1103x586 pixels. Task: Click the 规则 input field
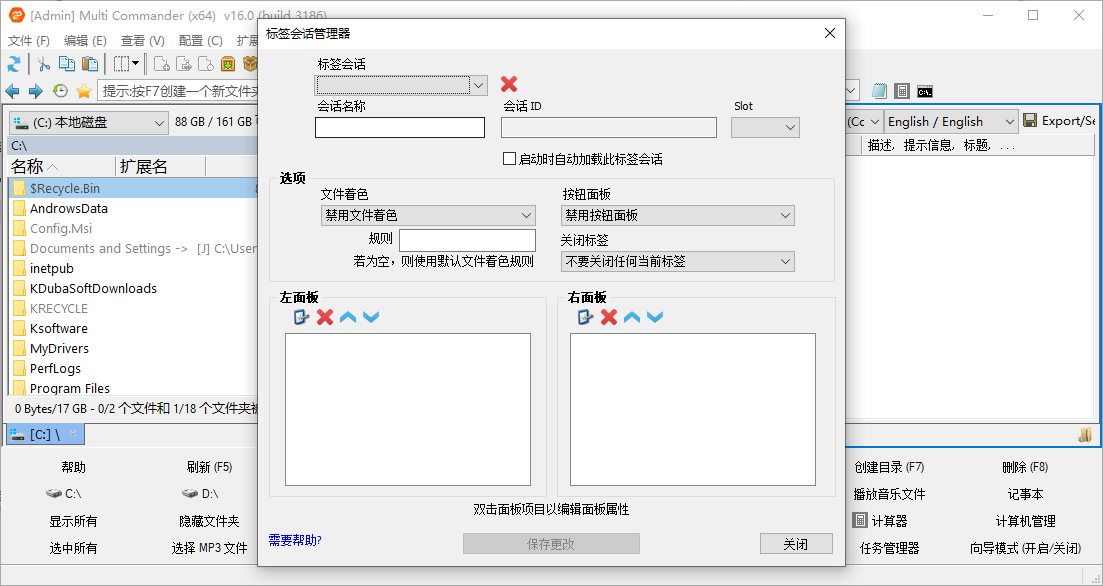click(467, 240)
